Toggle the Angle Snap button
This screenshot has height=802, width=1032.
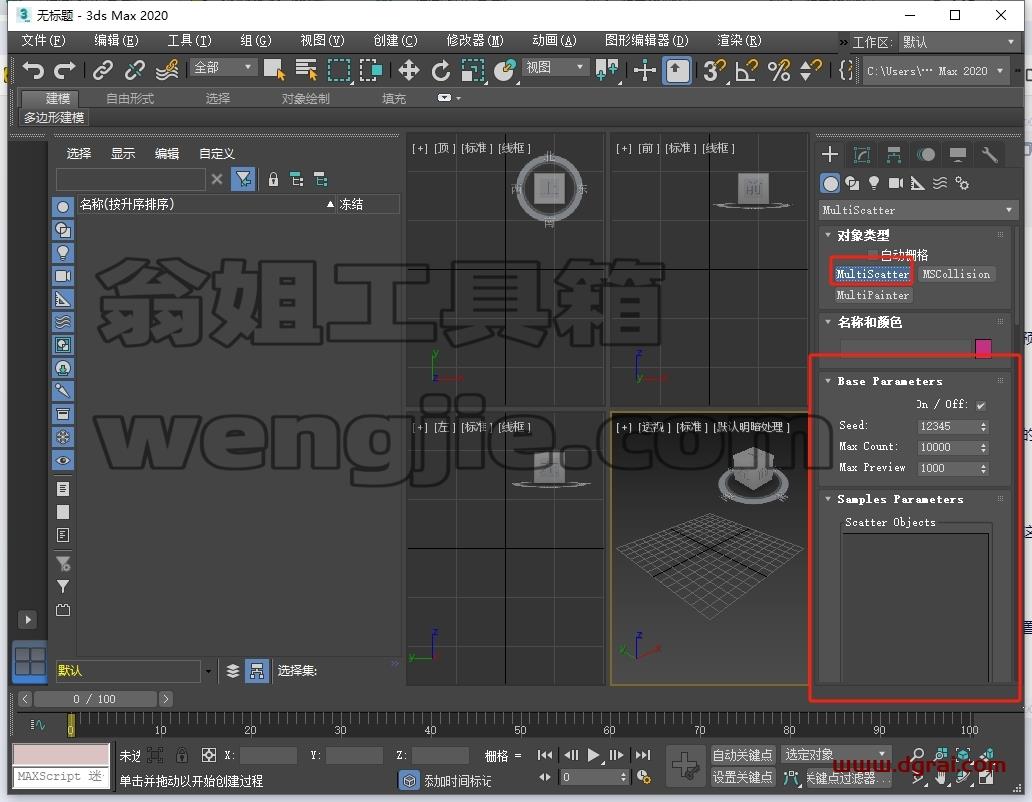[746, 70]
